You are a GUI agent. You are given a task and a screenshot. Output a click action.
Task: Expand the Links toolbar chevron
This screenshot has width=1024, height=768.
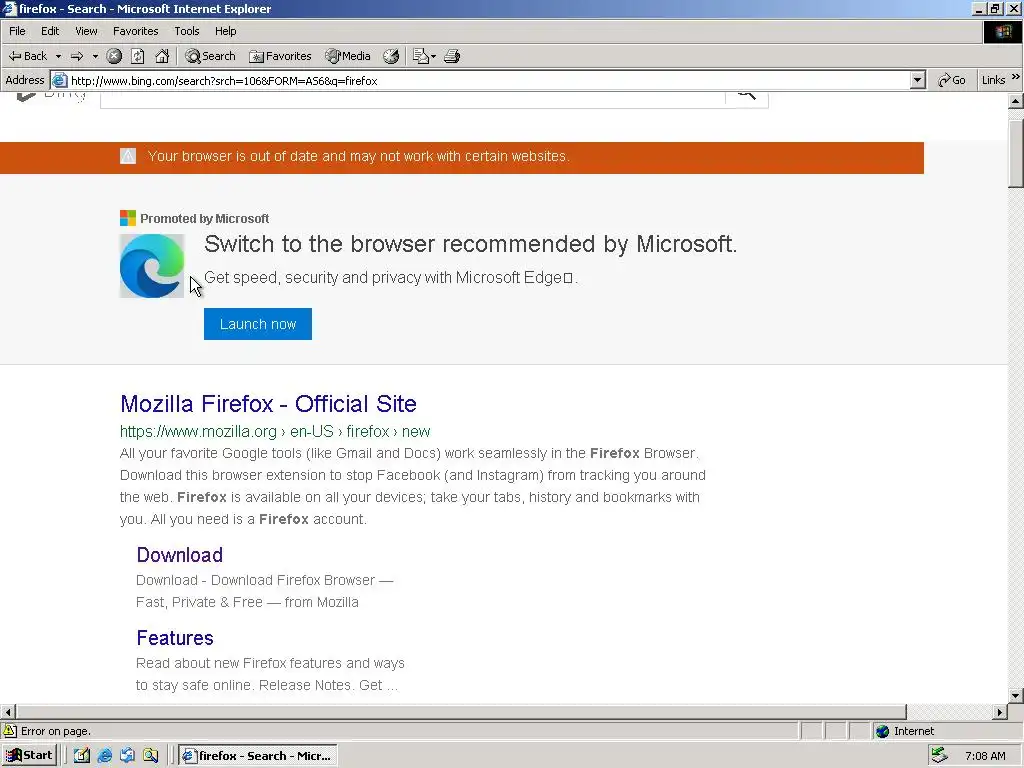pyautogui.click(x=1016, y=77)
